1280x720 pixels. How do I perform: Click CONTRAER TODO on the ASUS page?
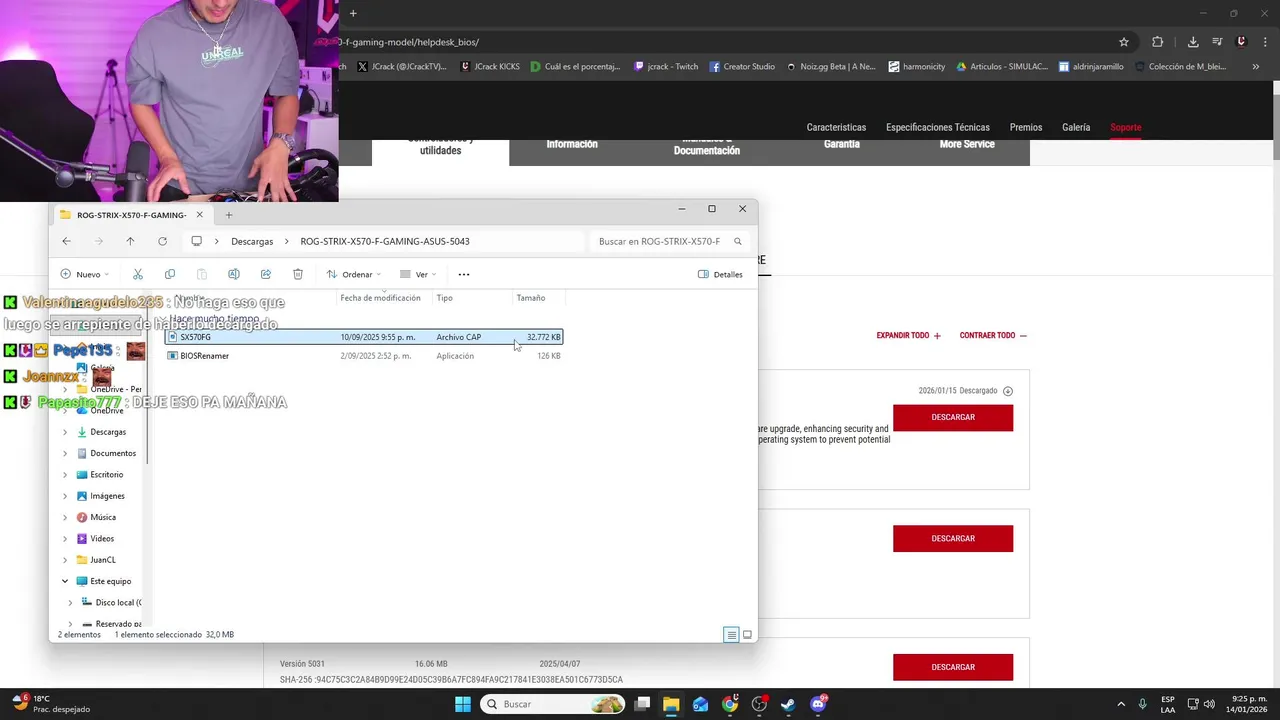point(993,336)
